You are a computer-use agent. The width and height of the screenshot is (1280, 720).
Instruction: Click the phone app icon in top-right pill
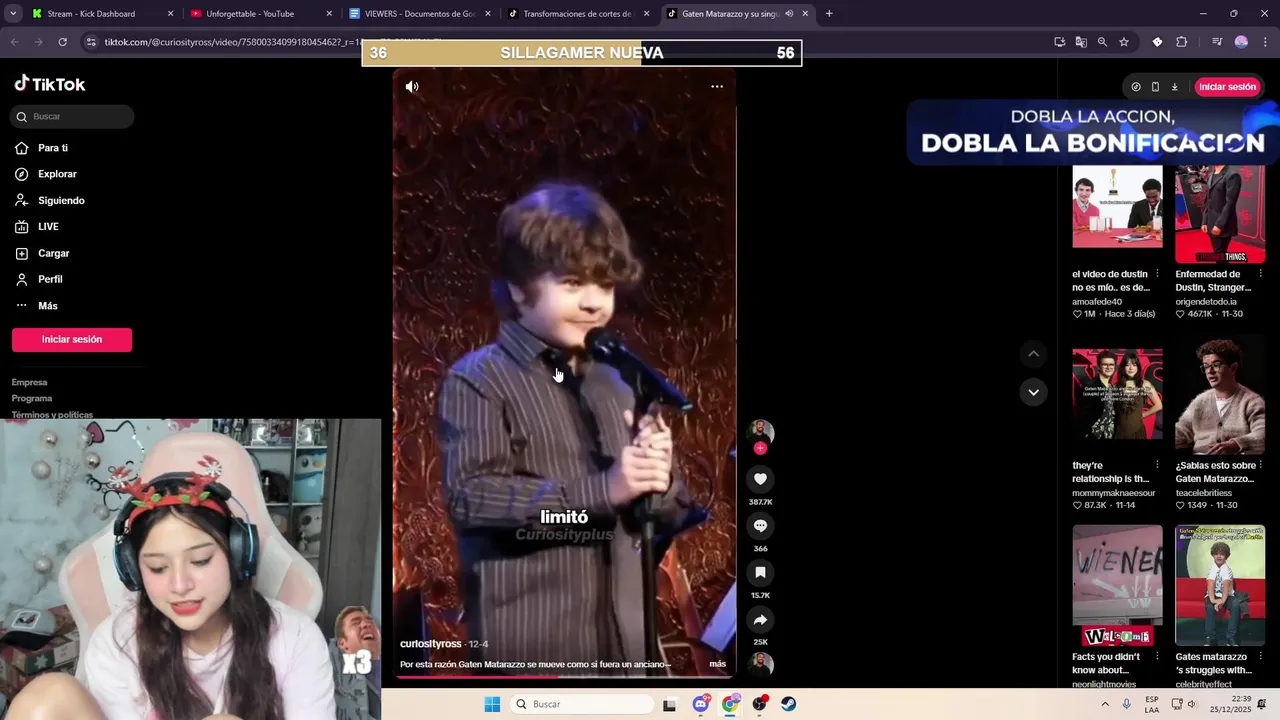(x=1155, y=87)
